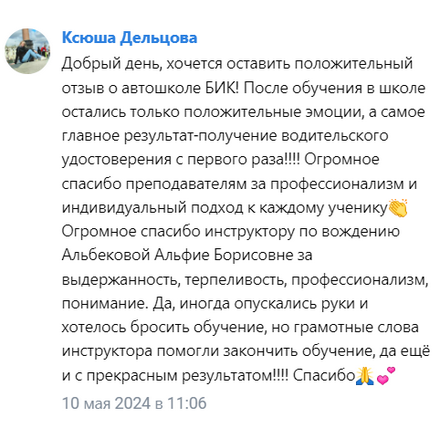Viewport: 440px width, 440px height.
Task: Click the author name Ксюша Дельцова
Action: coord(129,37)
